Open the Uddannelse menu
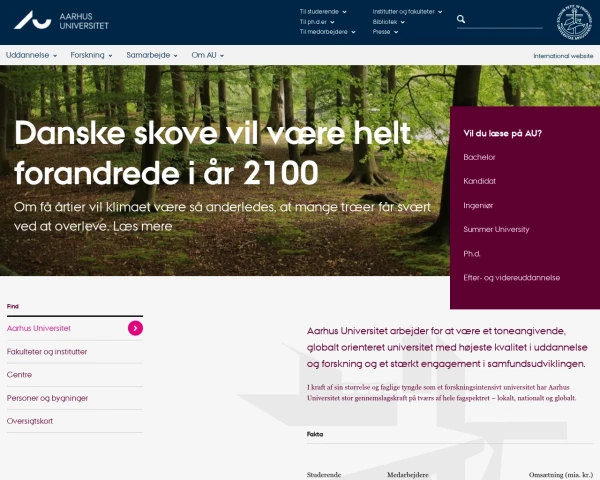 (31, 55)
